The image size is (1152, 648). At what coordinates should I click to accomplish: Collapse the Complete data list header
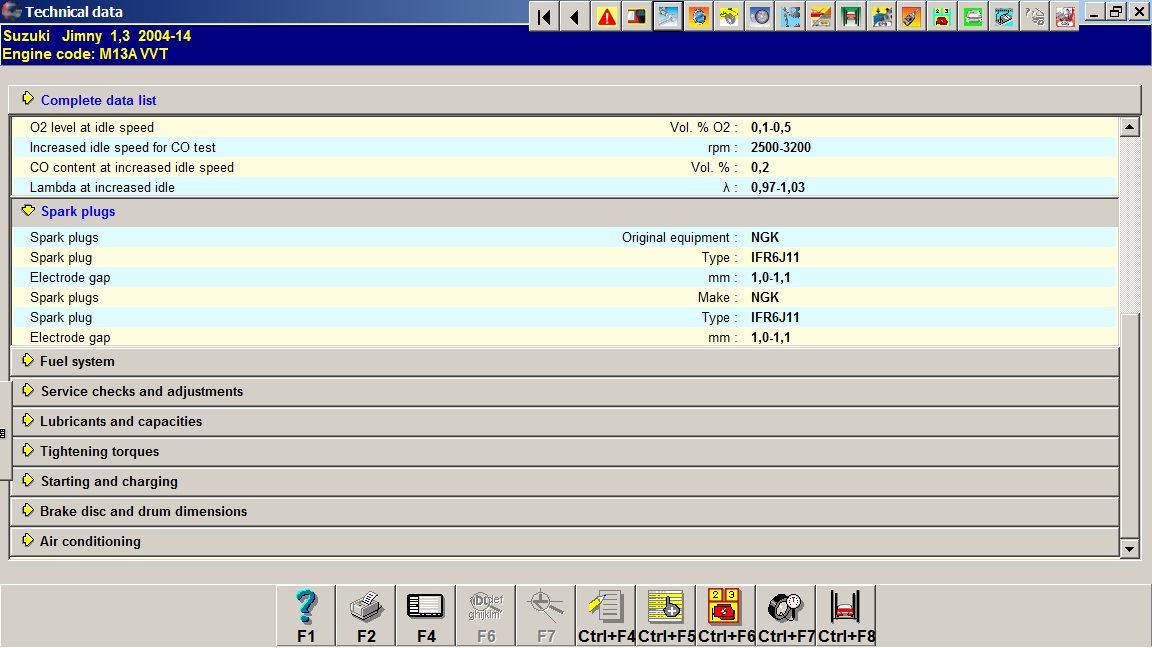coord(98,100)
